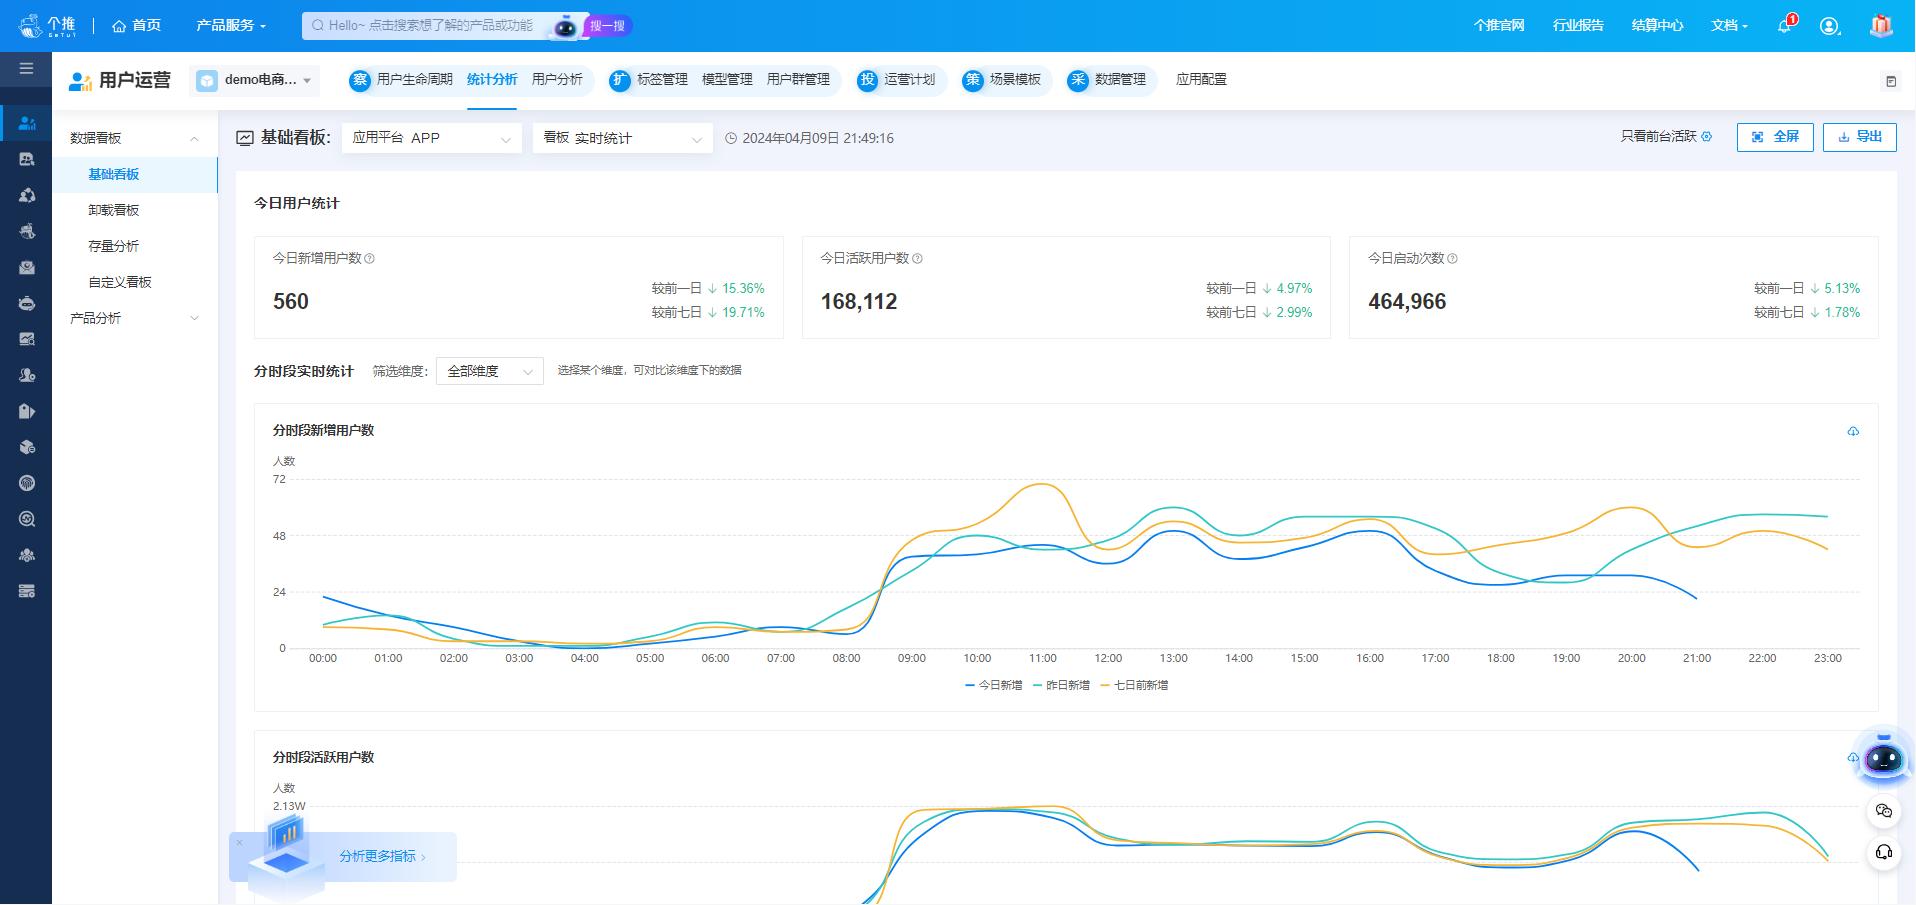Open the server stack icon in dark sidebar
This screenshot has height=905, width=1916.
(27, 591)
